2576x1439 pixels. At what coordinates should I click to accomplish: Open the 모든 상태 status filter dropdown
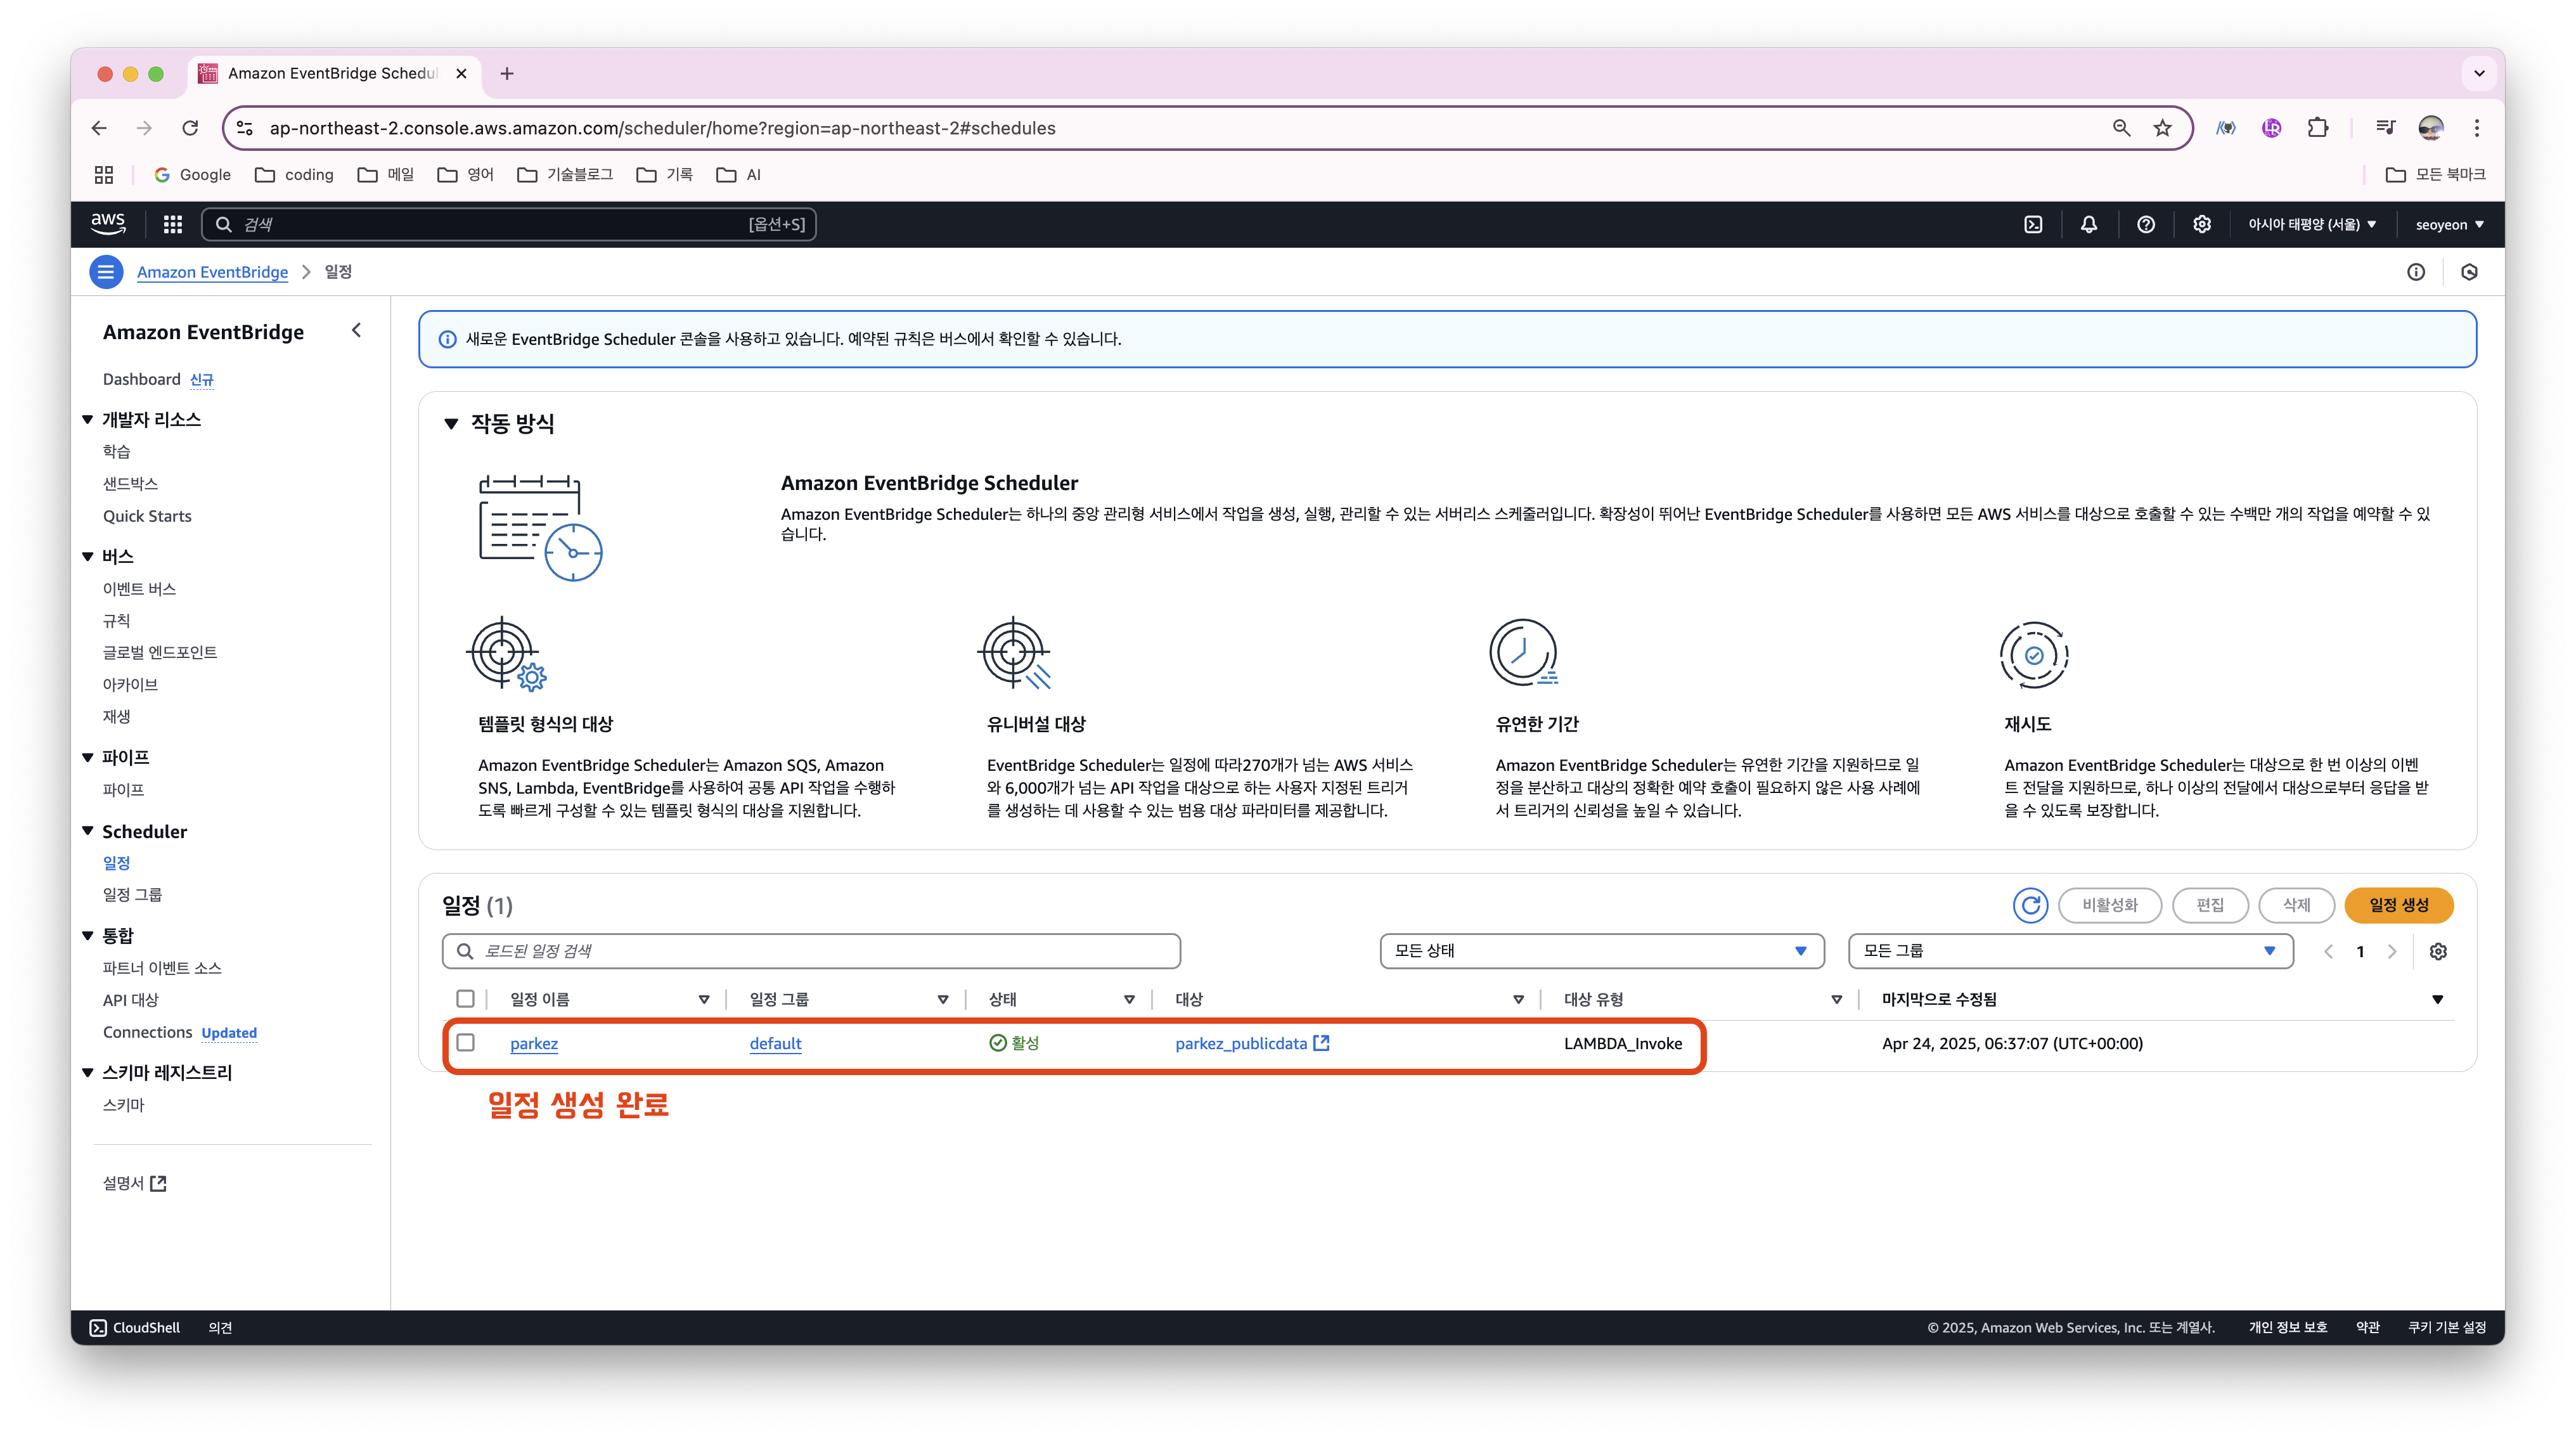[1601, 951]
